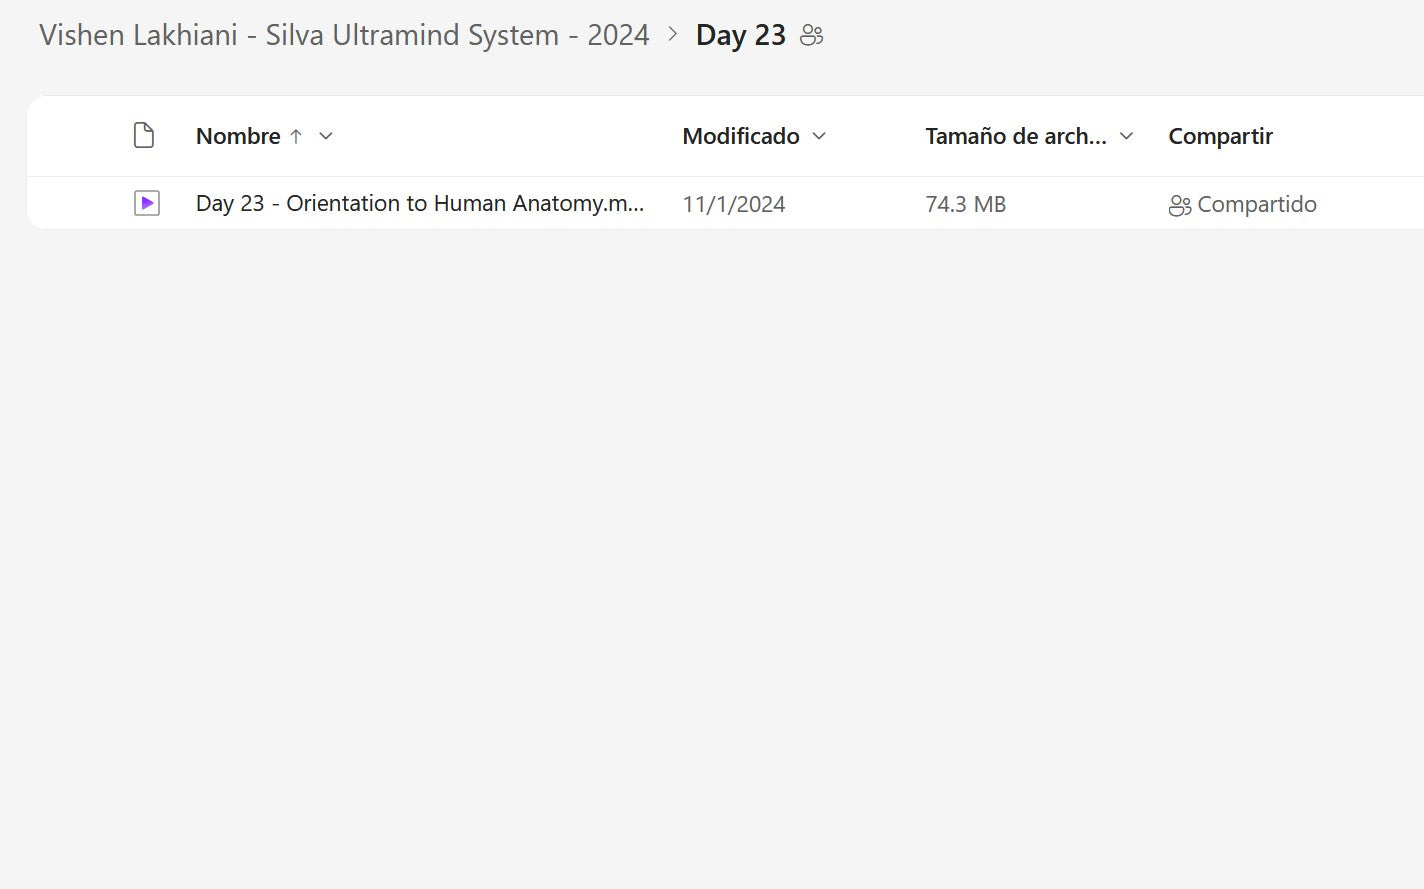This screenshot has width=1424, height=889.
Task: Click the shared people icon beside Day 23
Action: [x=812, y=36]
